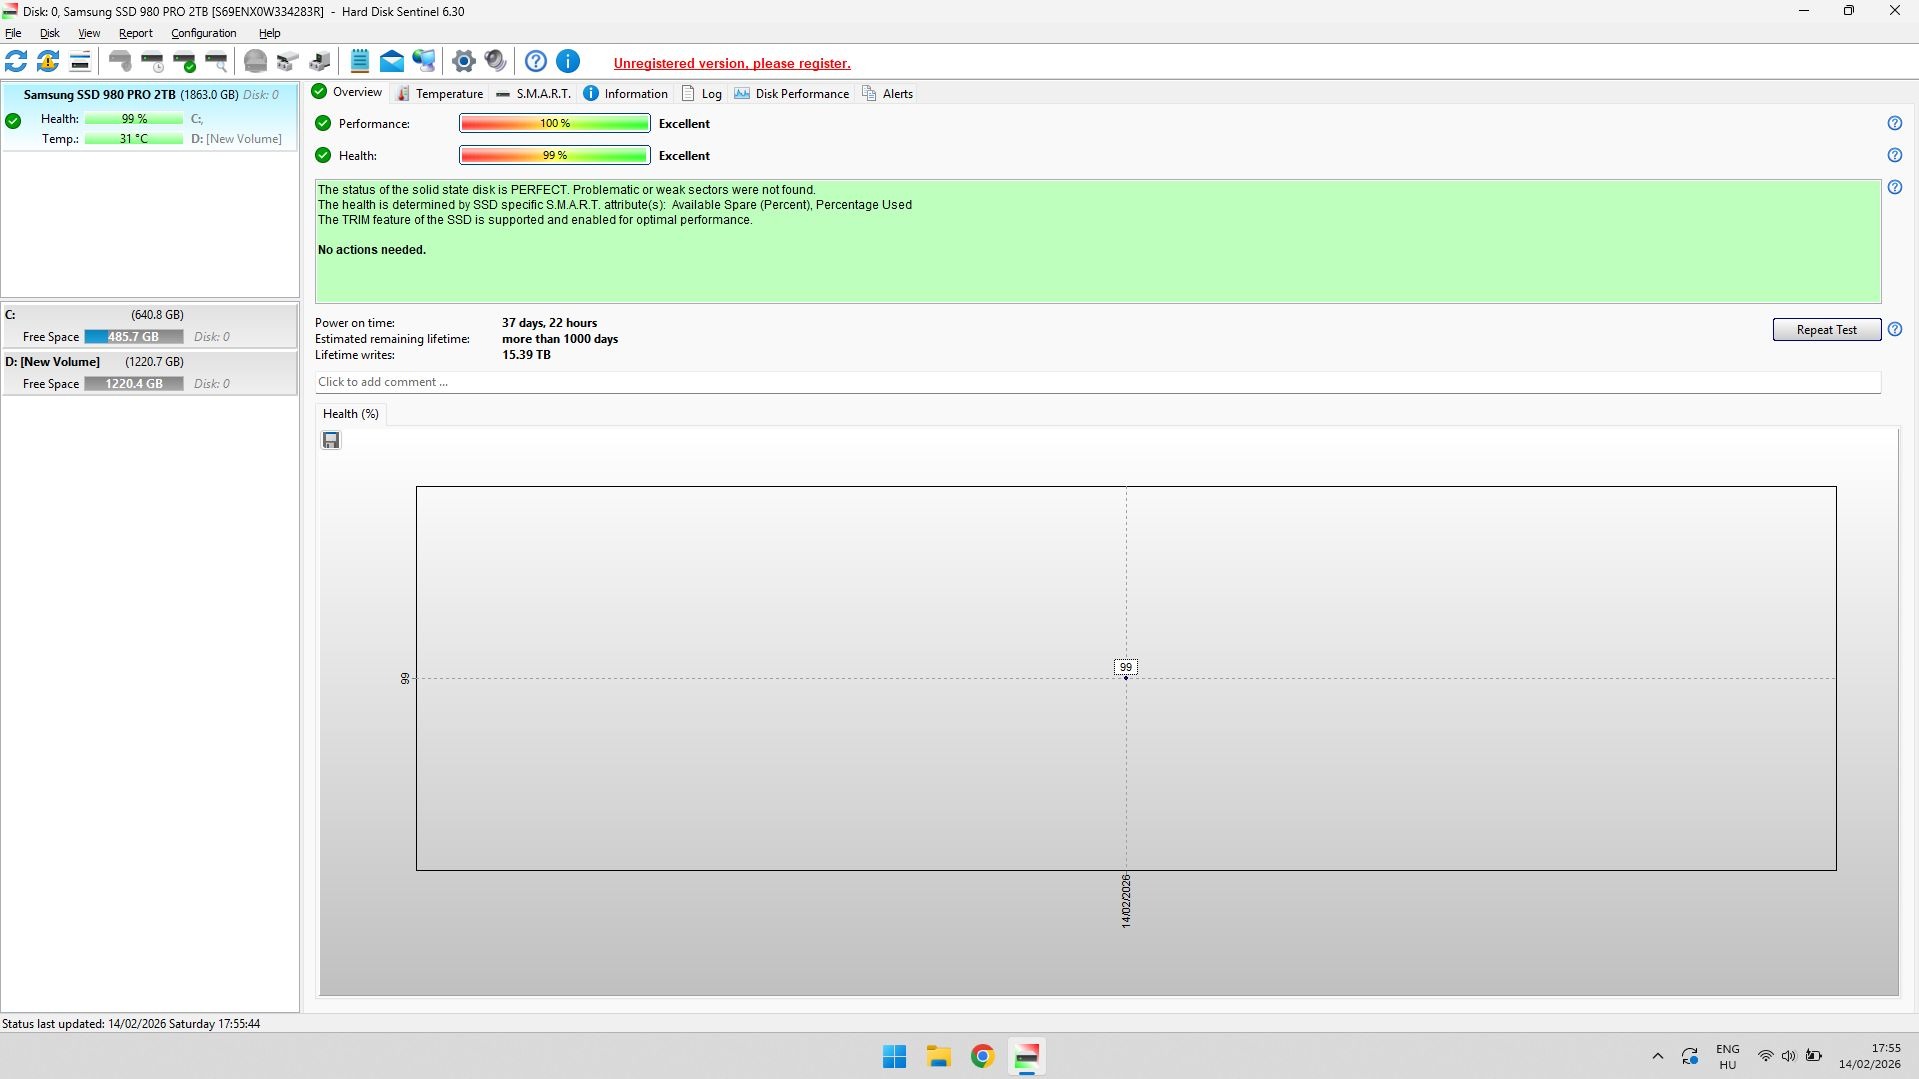Open the Report menu
The height and width of the screenshot is (1079, 1919).
click(x=135, y=33)
